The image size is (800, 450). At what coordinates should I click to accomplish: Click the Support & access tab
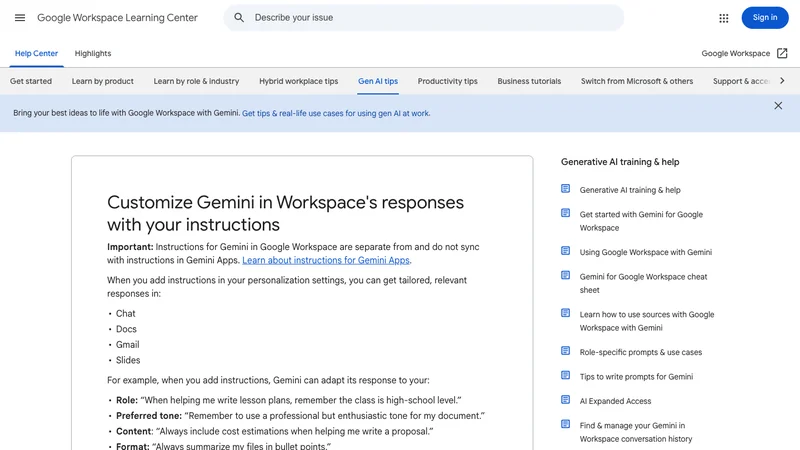741,81
